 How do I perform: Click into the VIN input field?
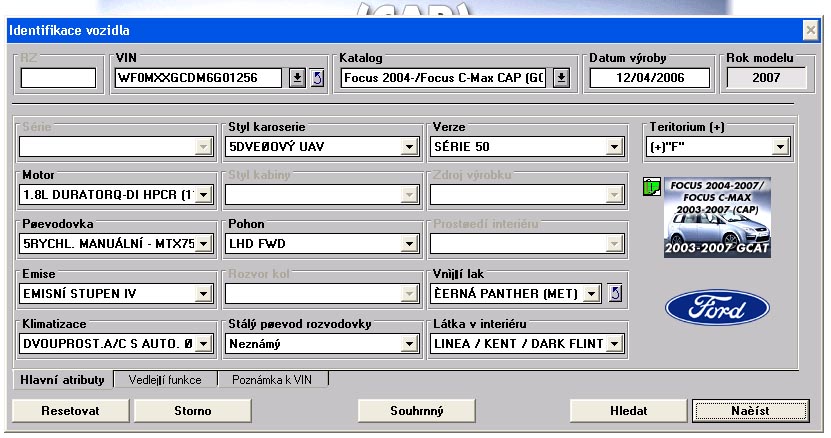pos(200,78)
